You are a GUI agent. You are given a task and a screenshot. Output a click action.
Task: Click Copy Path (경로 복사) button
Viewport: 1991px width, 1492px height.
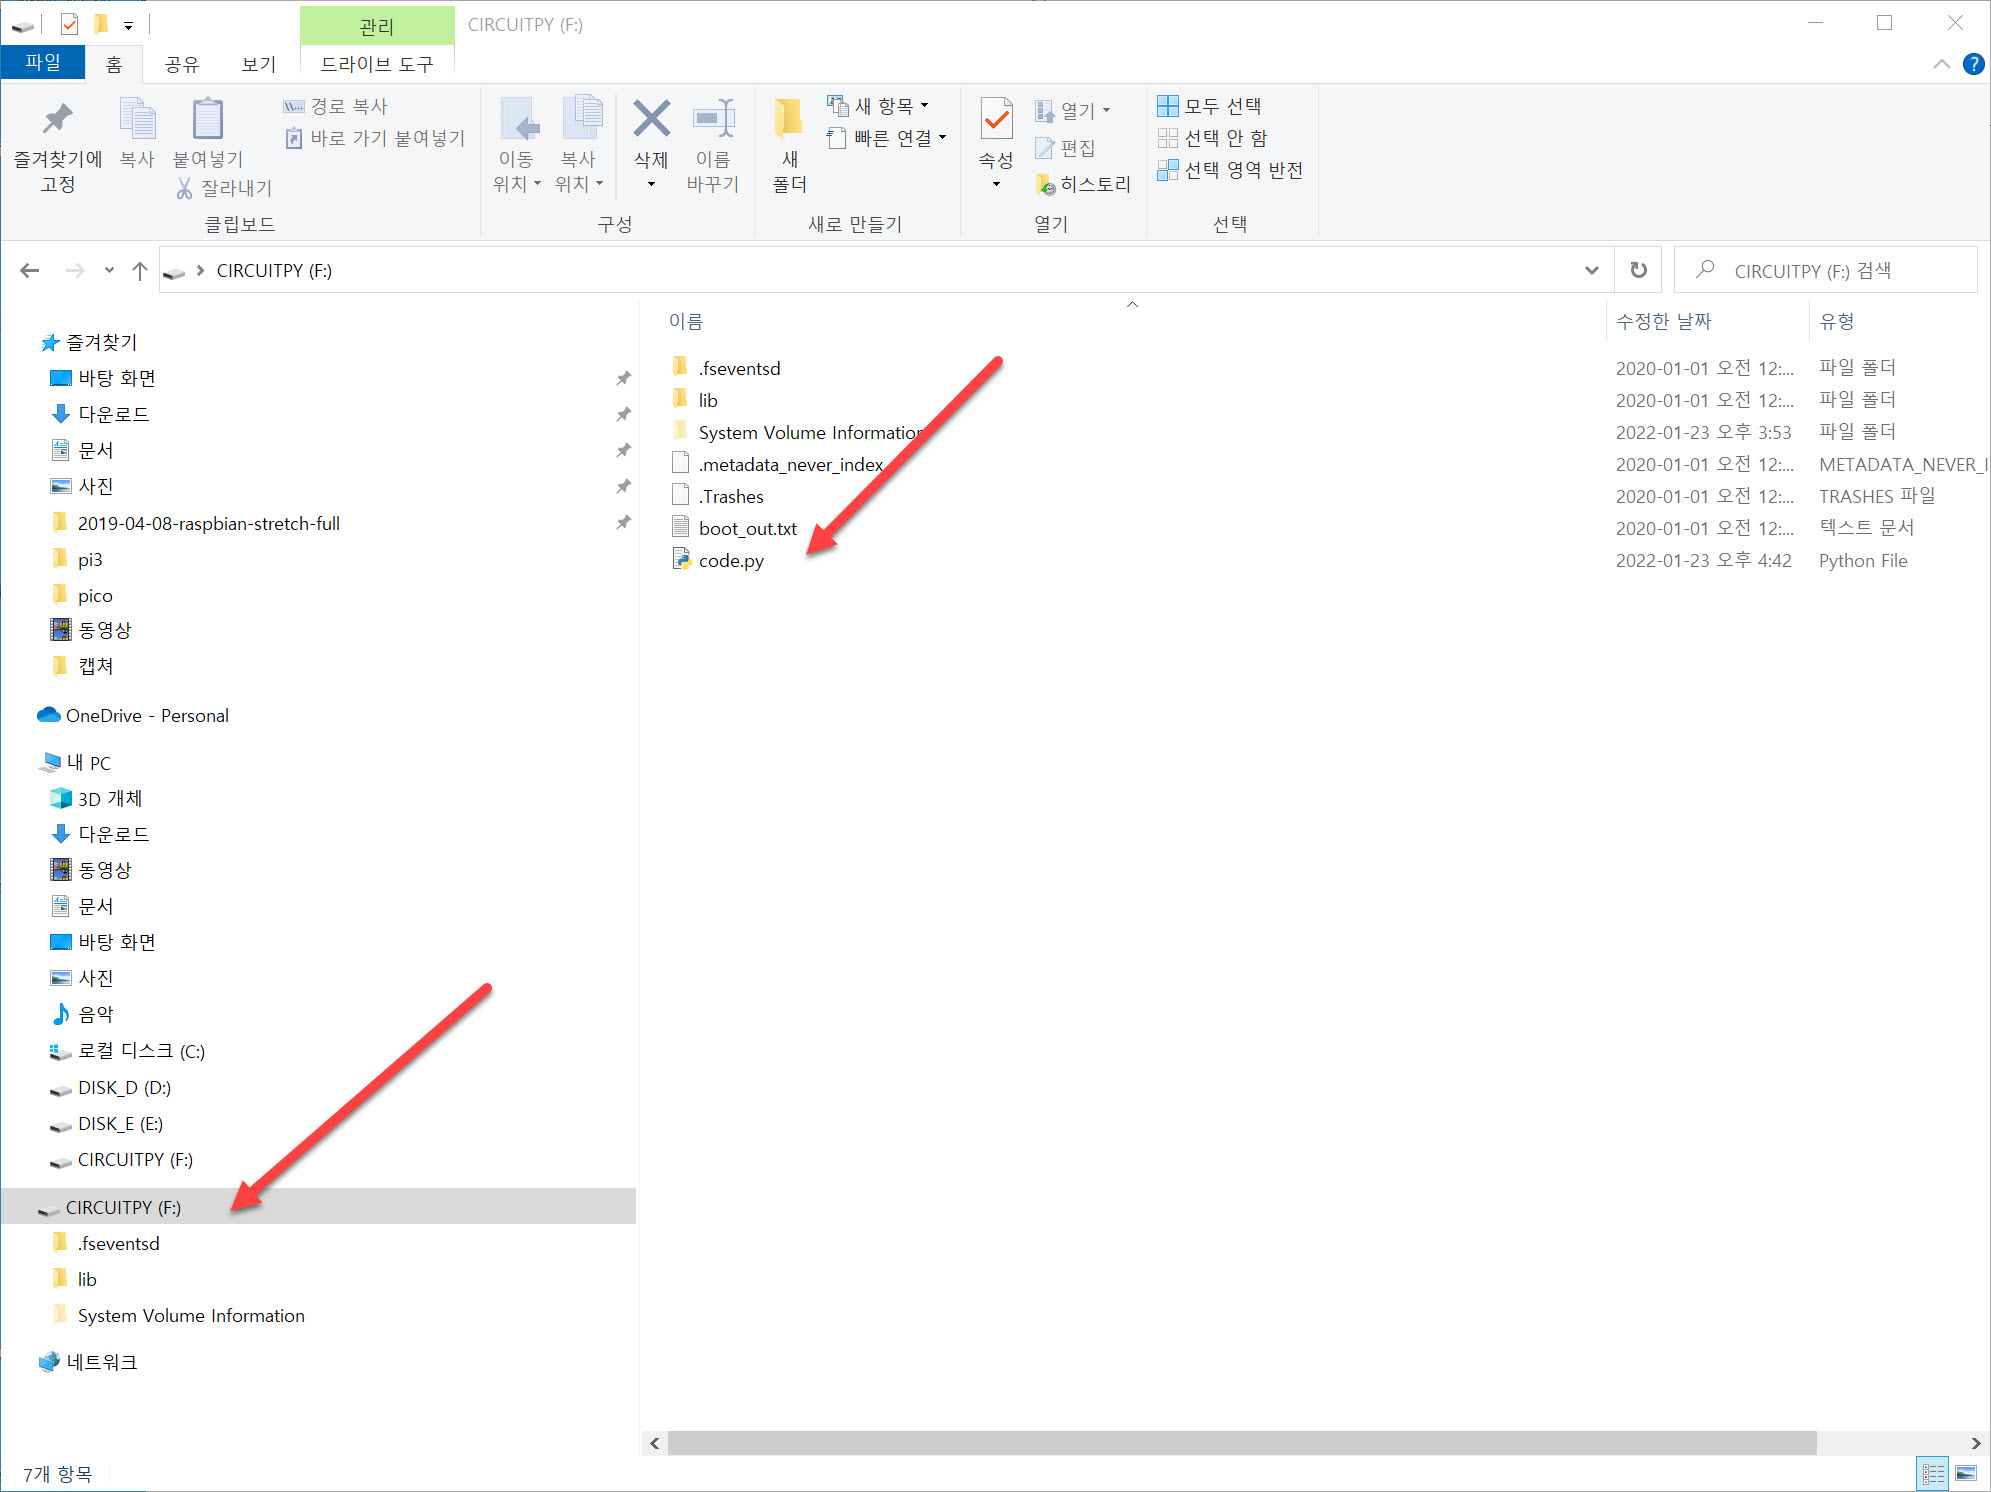(x=336, y=106)
